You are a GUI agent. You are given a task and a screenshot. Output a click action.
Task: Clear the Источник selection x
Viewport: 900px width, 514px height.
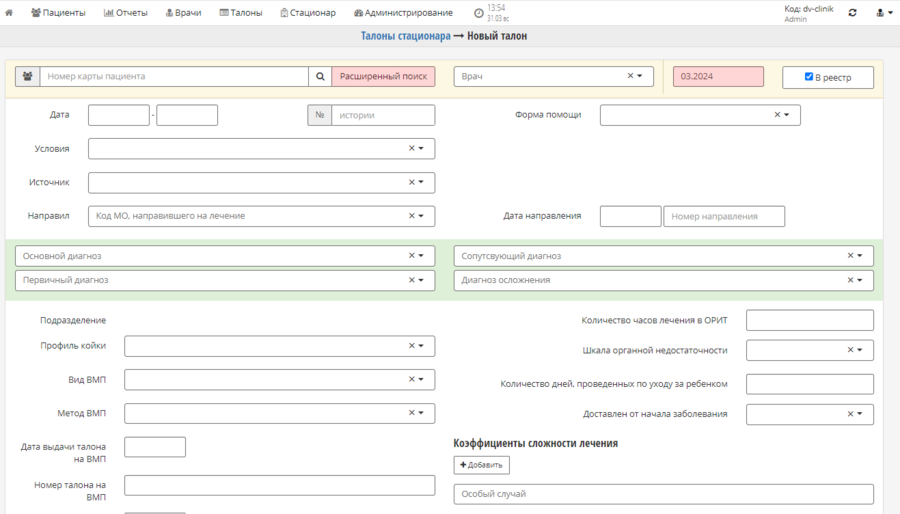412,182
